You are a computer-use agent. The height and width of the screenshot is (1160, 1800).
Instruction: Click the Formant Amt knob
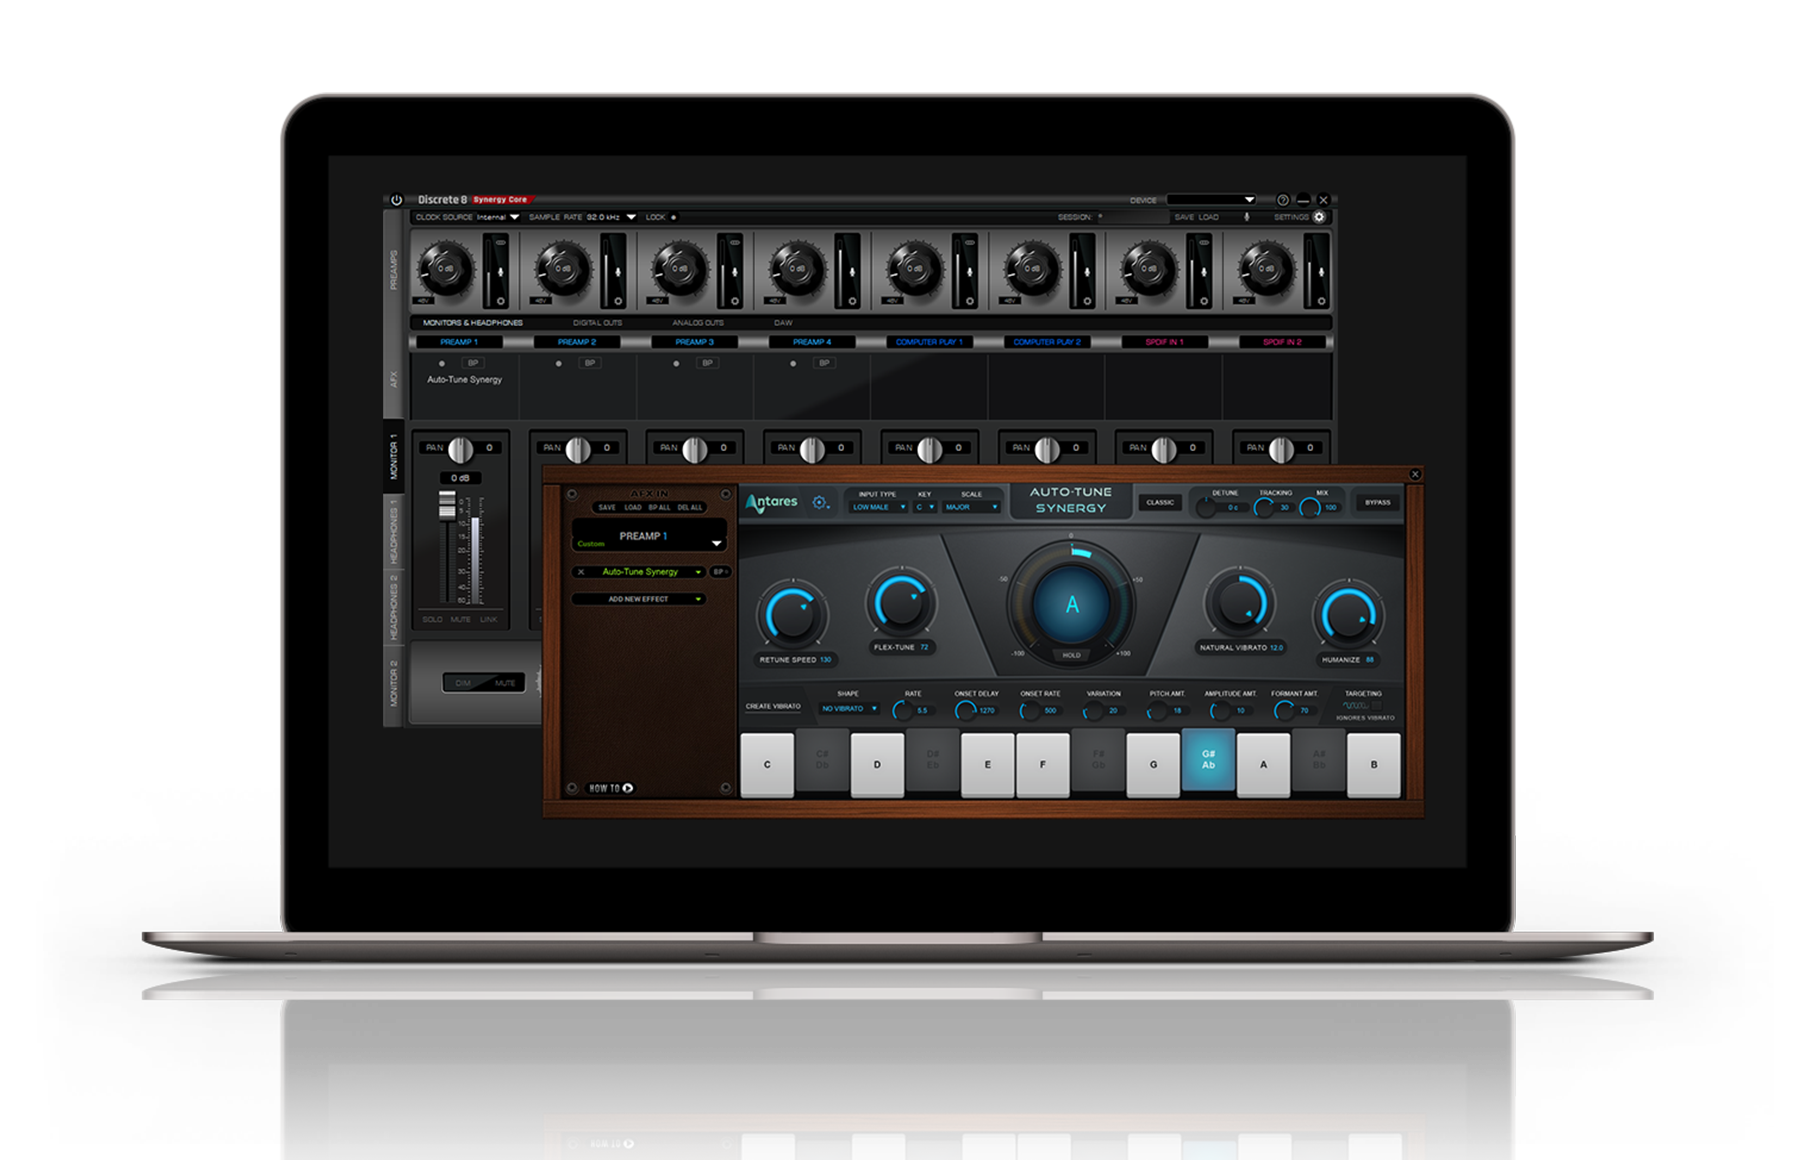[x=1284, y=711]
